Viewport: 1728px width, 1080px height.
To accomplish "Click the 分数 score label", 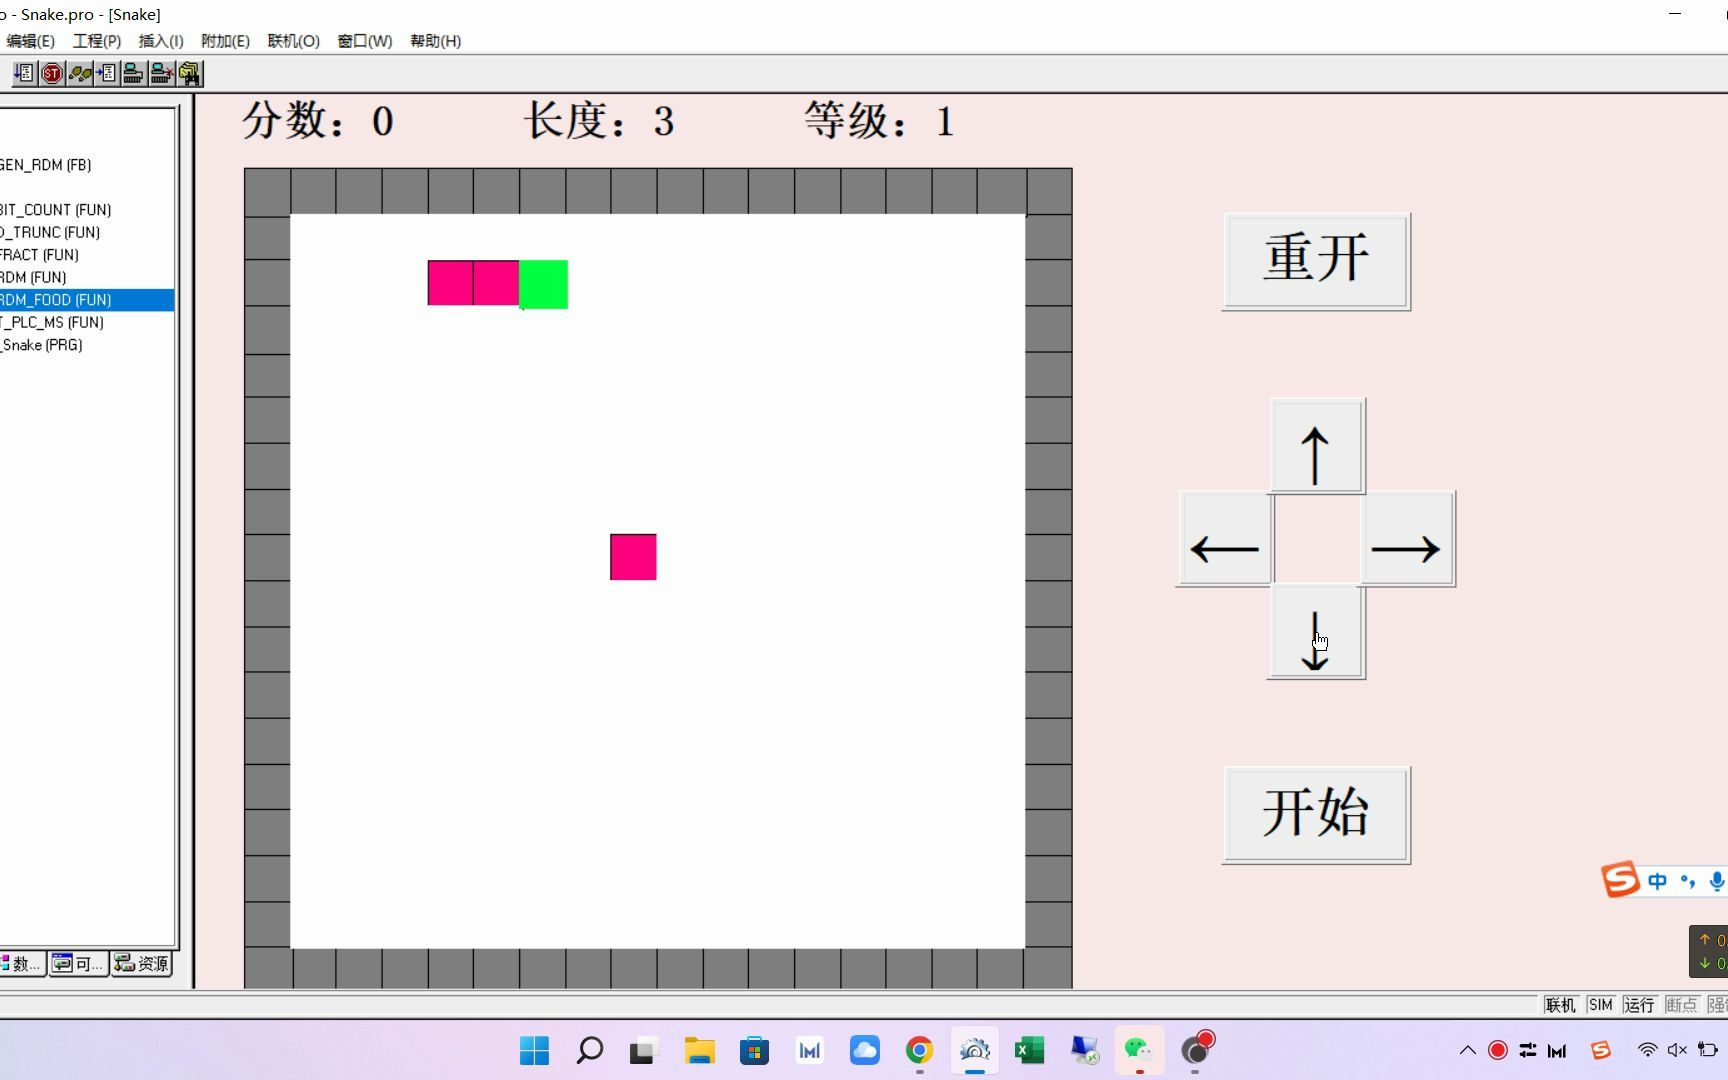I will 318,121.
